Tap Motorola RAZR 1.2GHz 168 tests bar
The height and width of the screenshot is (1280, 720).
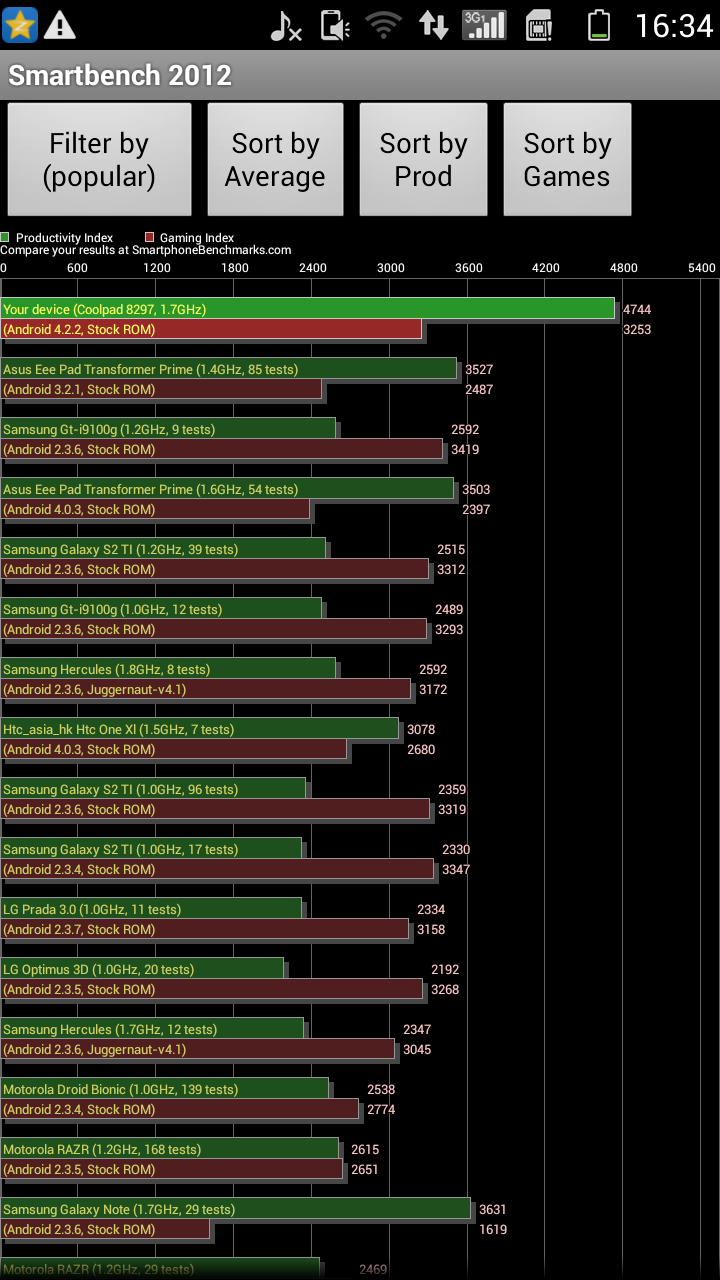click(x=170, y=1149)
